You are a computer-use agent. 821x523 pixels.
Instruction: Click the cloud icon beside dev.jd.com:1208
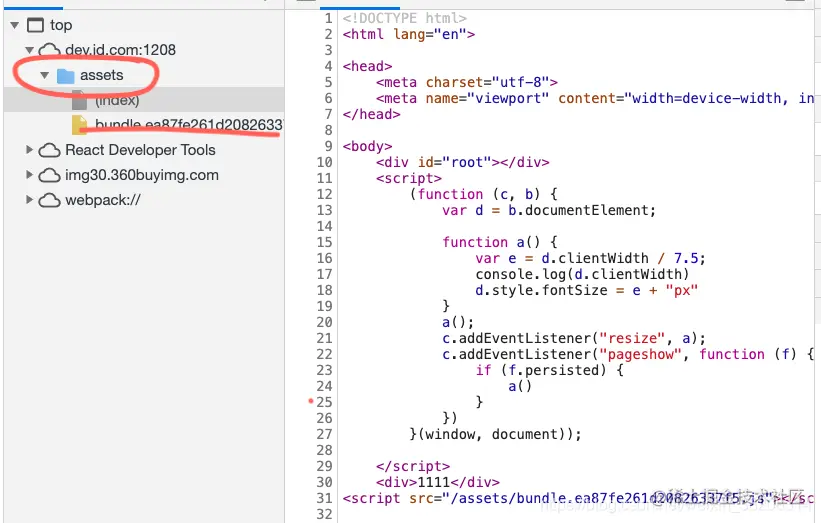[49, 50]
